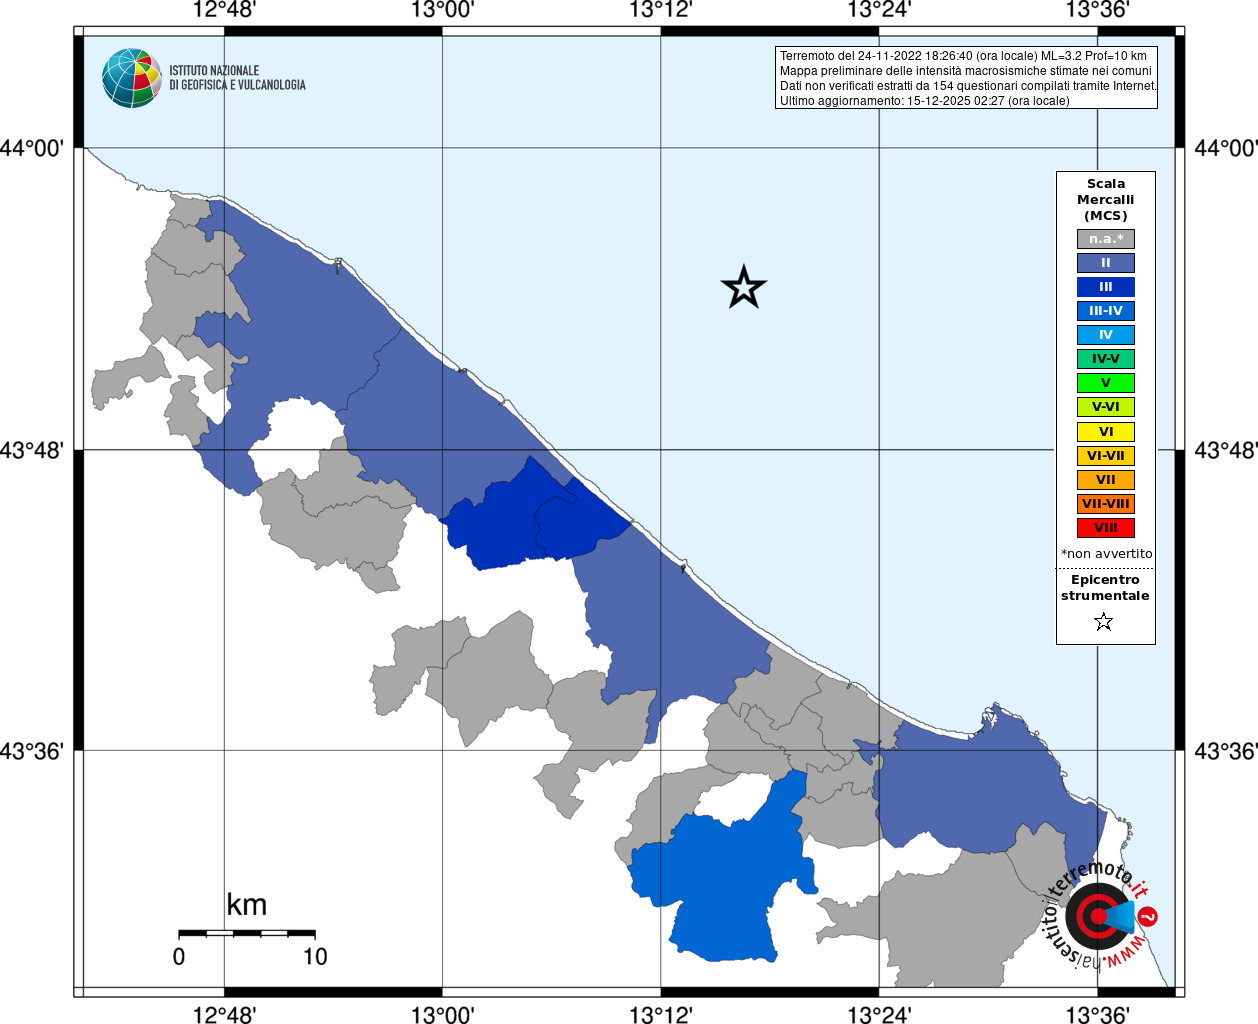Click the 'km' scale bar label
This screenshot has width=1258, height=1024.
click(x=247, y=905)
